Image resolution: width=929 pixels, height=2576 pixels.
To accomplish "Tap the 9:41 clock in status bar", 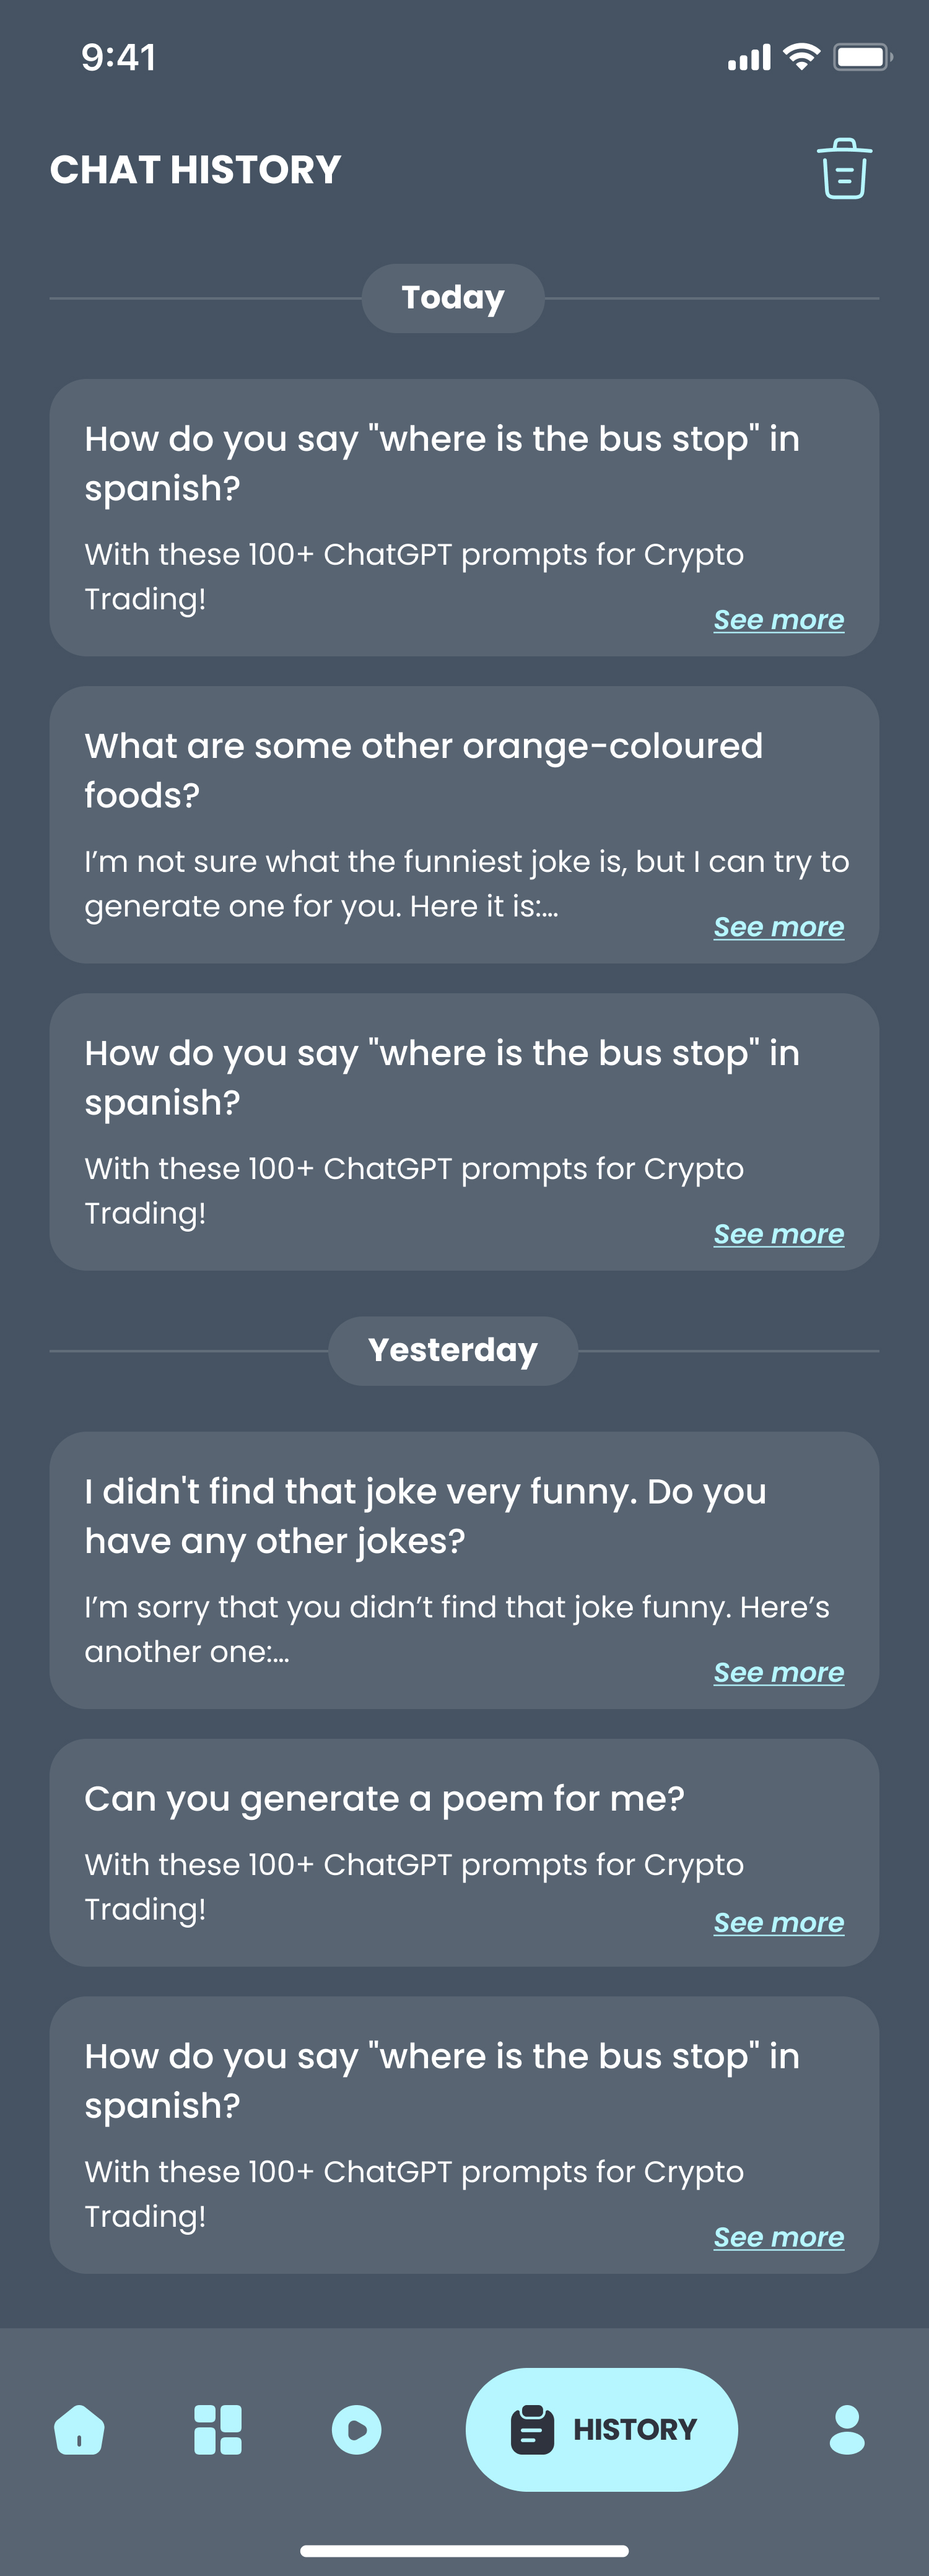I will [x=119, y=58].
